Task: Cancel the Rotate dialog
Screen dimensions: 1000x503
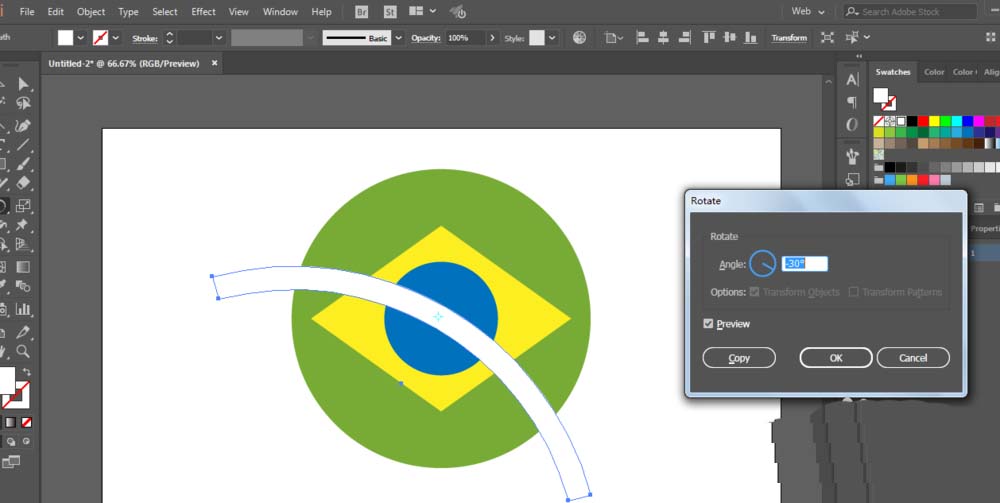Action: pos(913,358)
